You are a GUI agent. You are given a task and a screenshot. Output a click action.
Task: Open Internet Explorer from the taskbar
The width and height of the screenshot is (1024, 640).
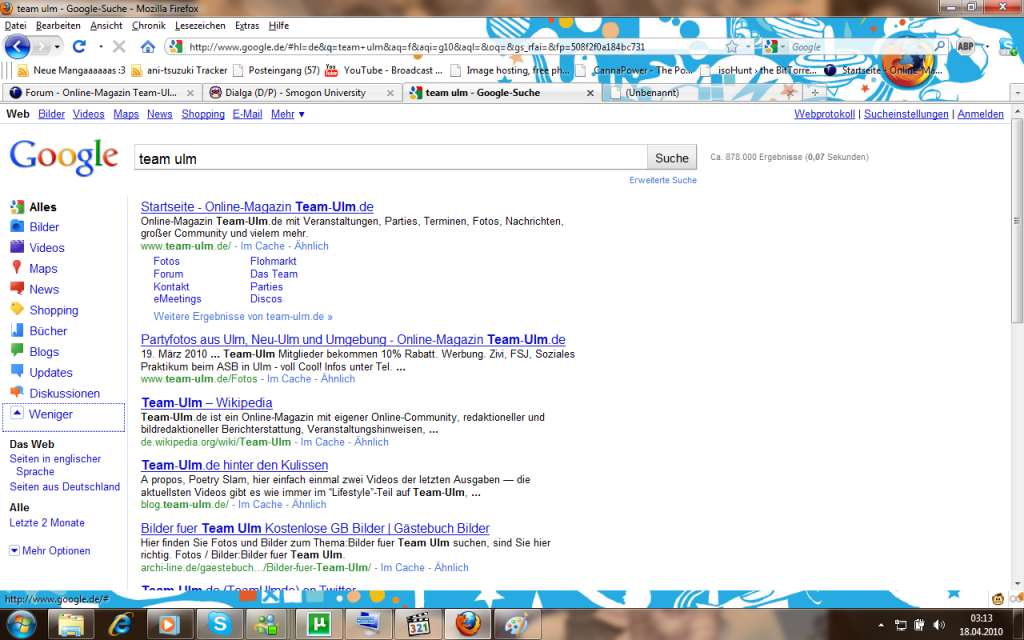coord(118,625)
